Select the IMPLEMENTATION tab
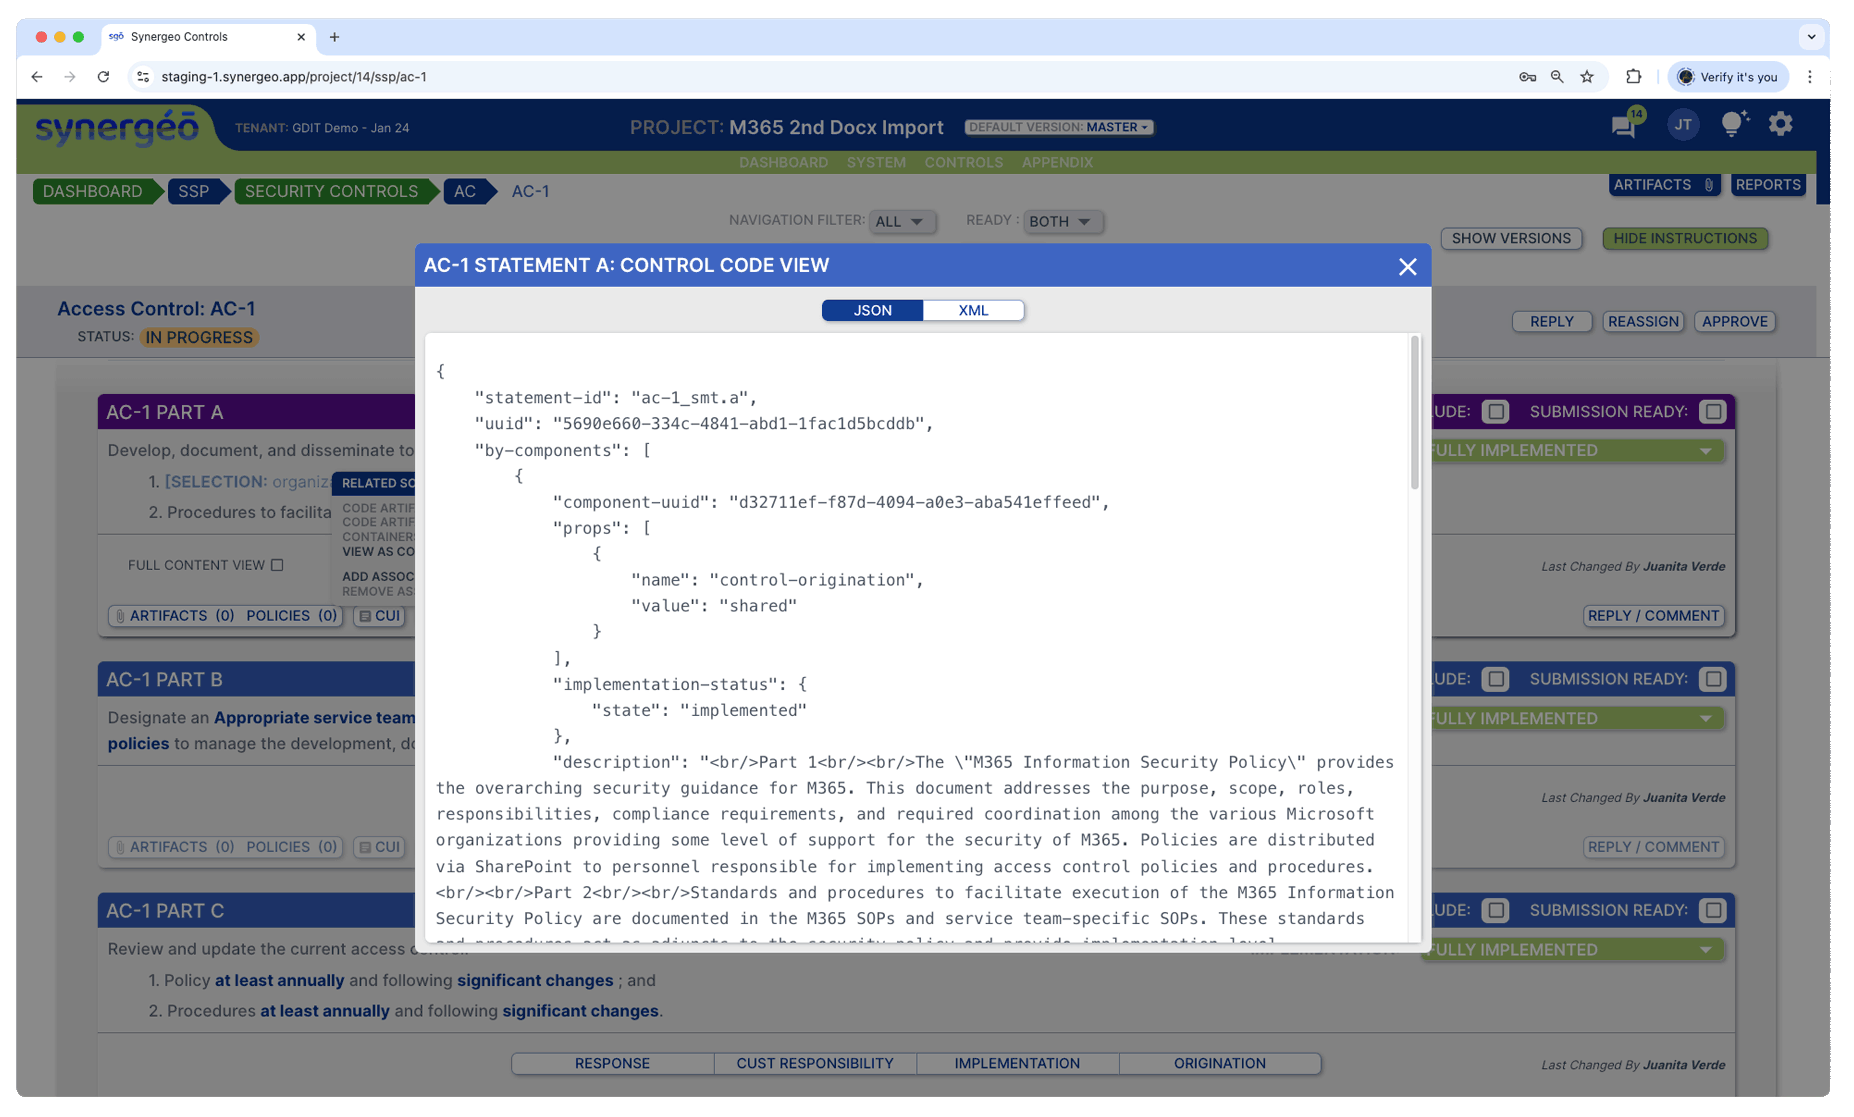The height and width of the screenshot is (1117, 1854). 1017,1063
